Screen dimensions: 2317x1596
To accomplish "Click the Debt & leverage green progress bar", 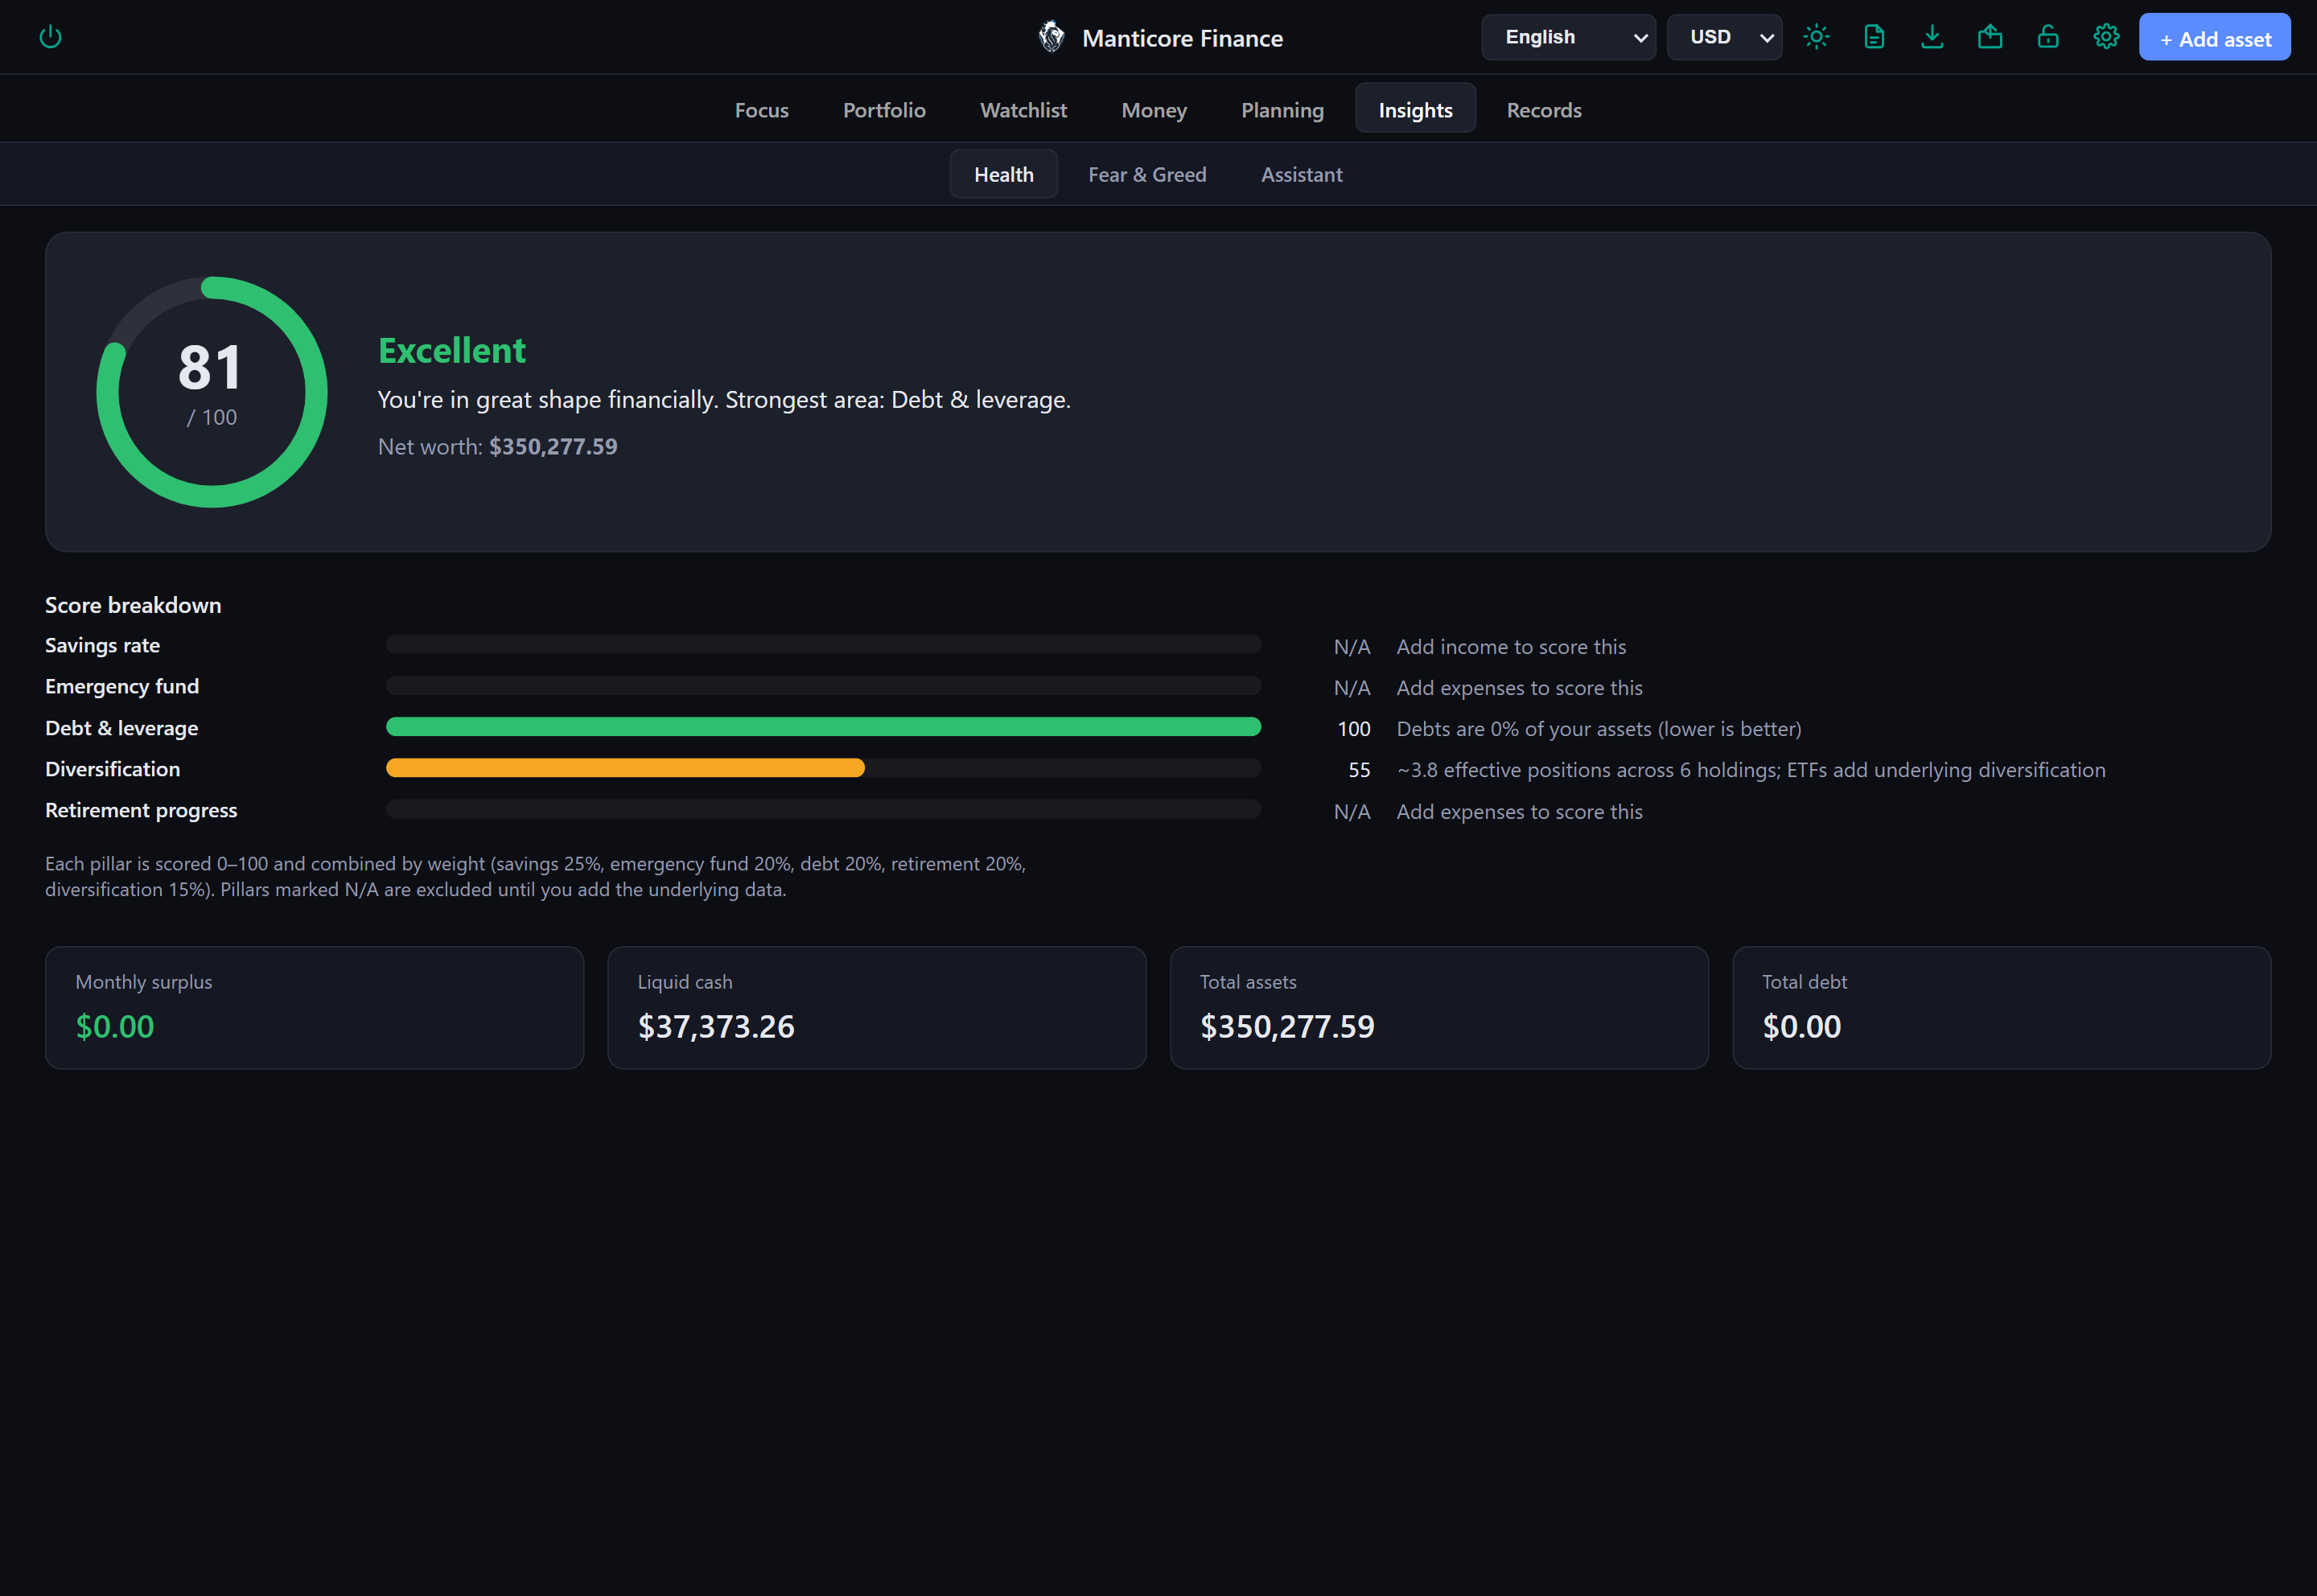I will 823,727.
